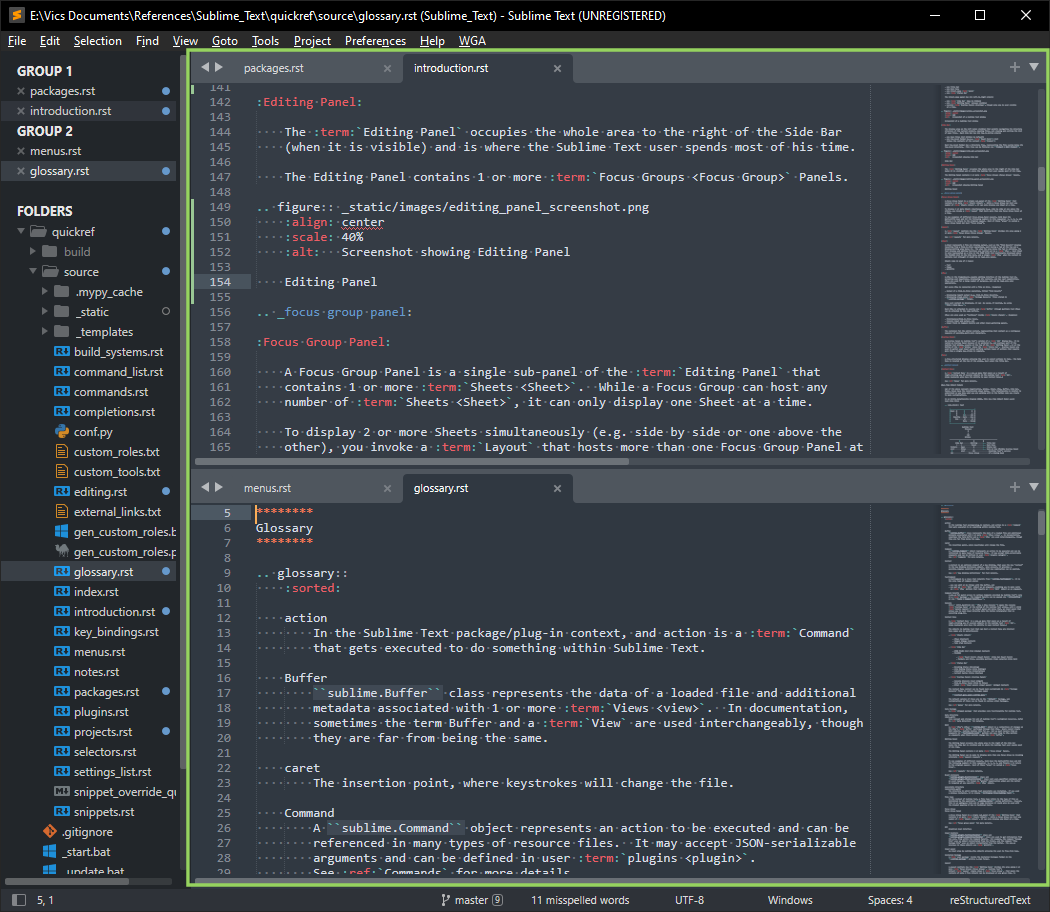The height and width of the screenshot is (912, 1050).
Task: Click the .gitignore git file icon
Action: pyautogui.click(x=49, y=832)
